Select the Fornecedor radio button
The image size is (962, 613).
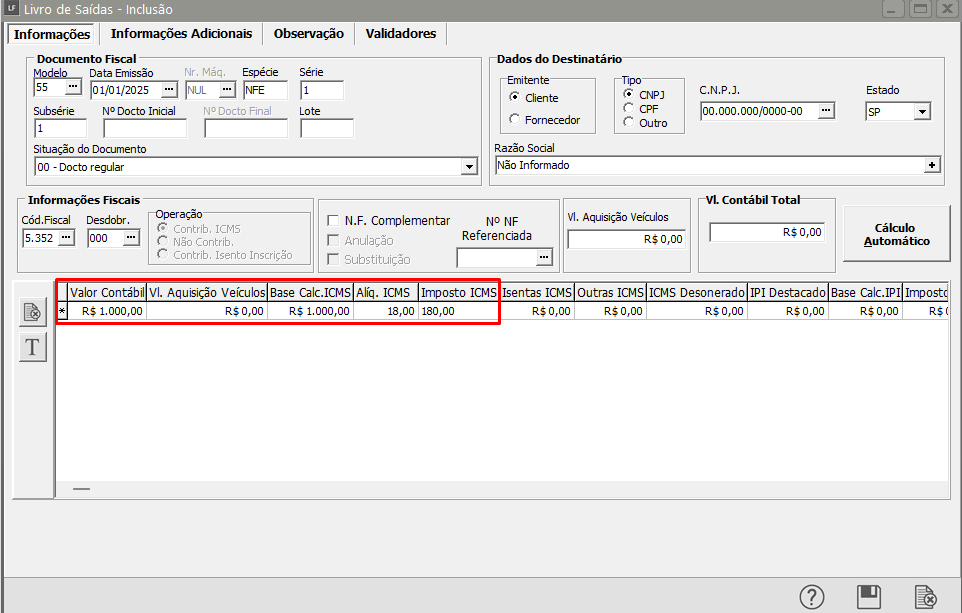click(515, 120)
